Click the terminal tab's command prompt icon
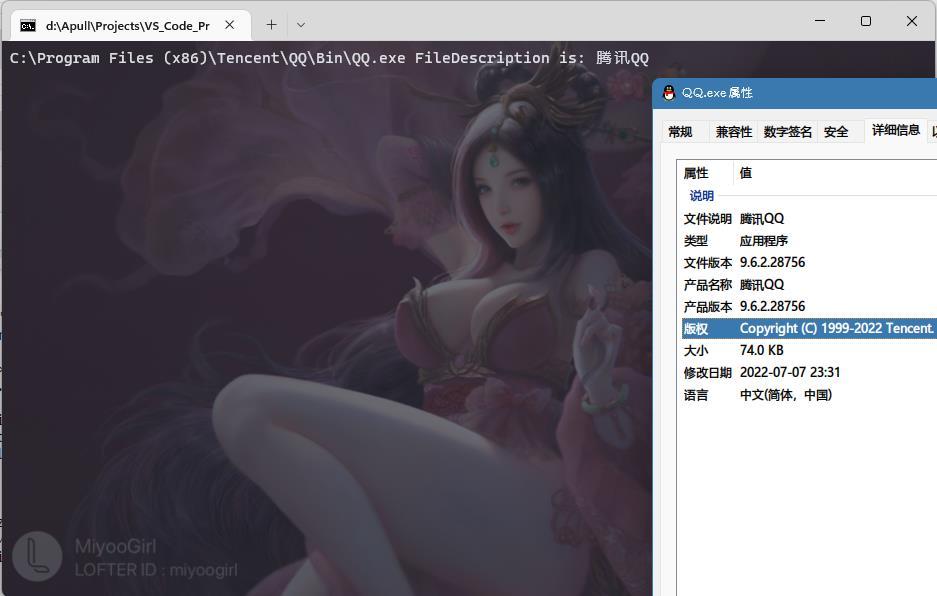The image size is (937, 596). [28, 26]
